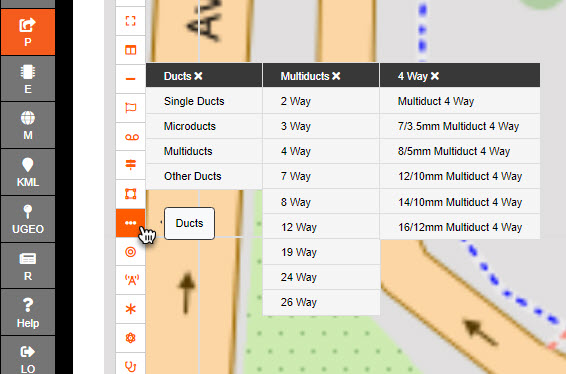Pick plain Multiduct 4 Way entry
Screen dimensions: 566x374
[460, 101]
